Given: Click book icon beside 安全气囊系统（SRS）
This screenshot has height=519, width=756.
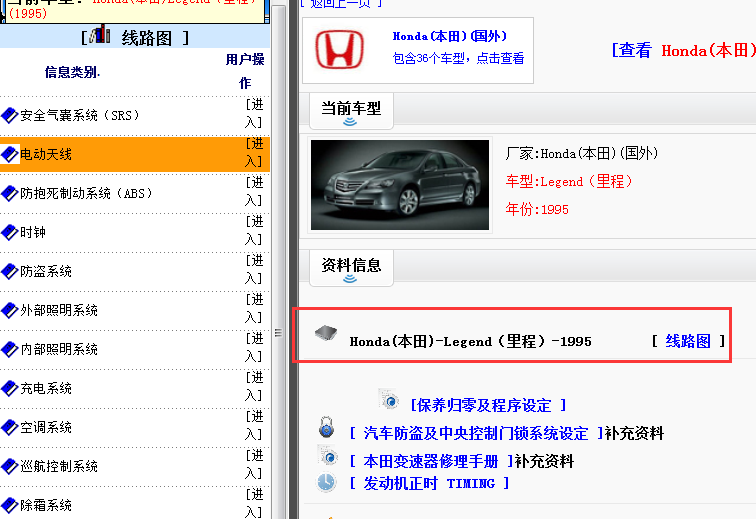Looking at the screenshot, I should [x=10, y=115].
